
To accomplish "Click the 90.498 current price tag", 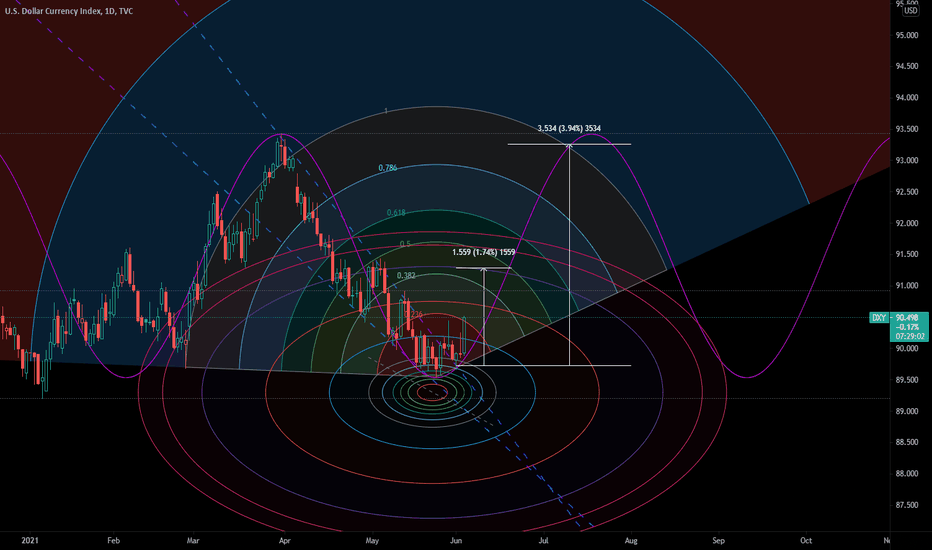I will [906, 318].
